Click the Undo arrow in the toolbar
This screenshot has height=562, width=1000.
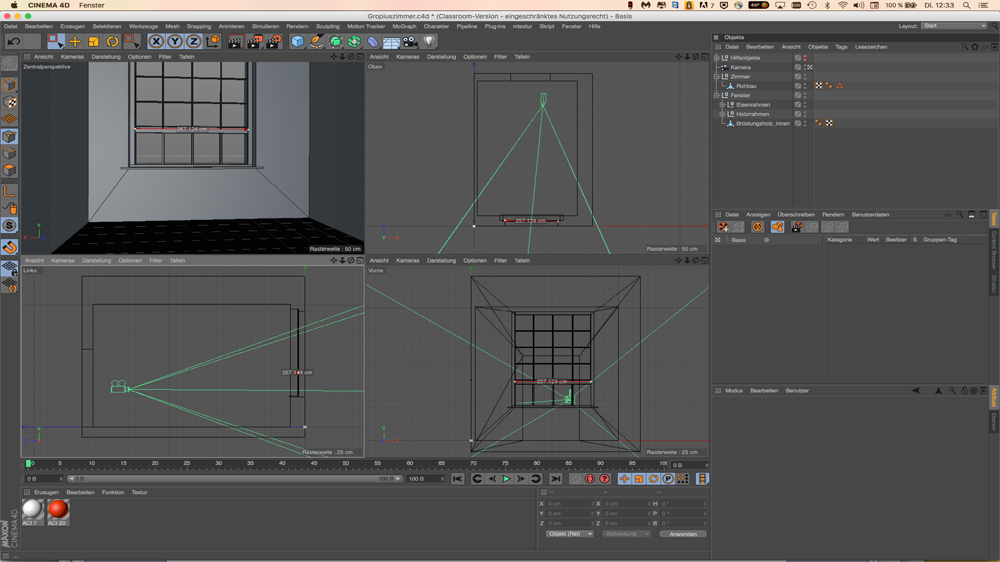(14, 42)
